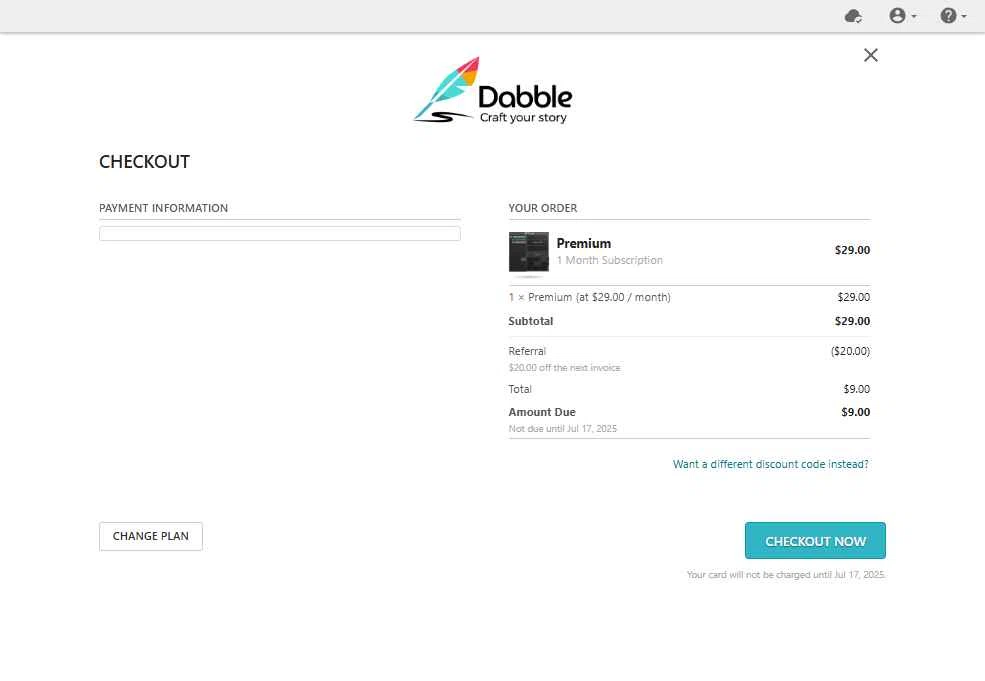
Task: Click the Premium plan thumbnail image
Action: [528, 252]
